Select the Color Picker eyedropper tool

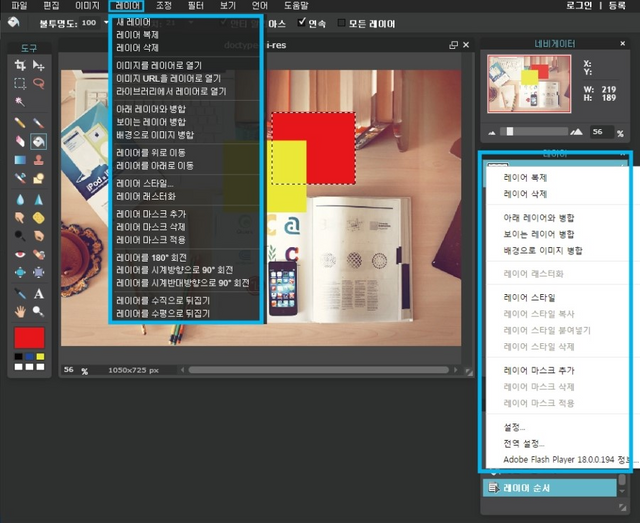[x=20, y=294]
